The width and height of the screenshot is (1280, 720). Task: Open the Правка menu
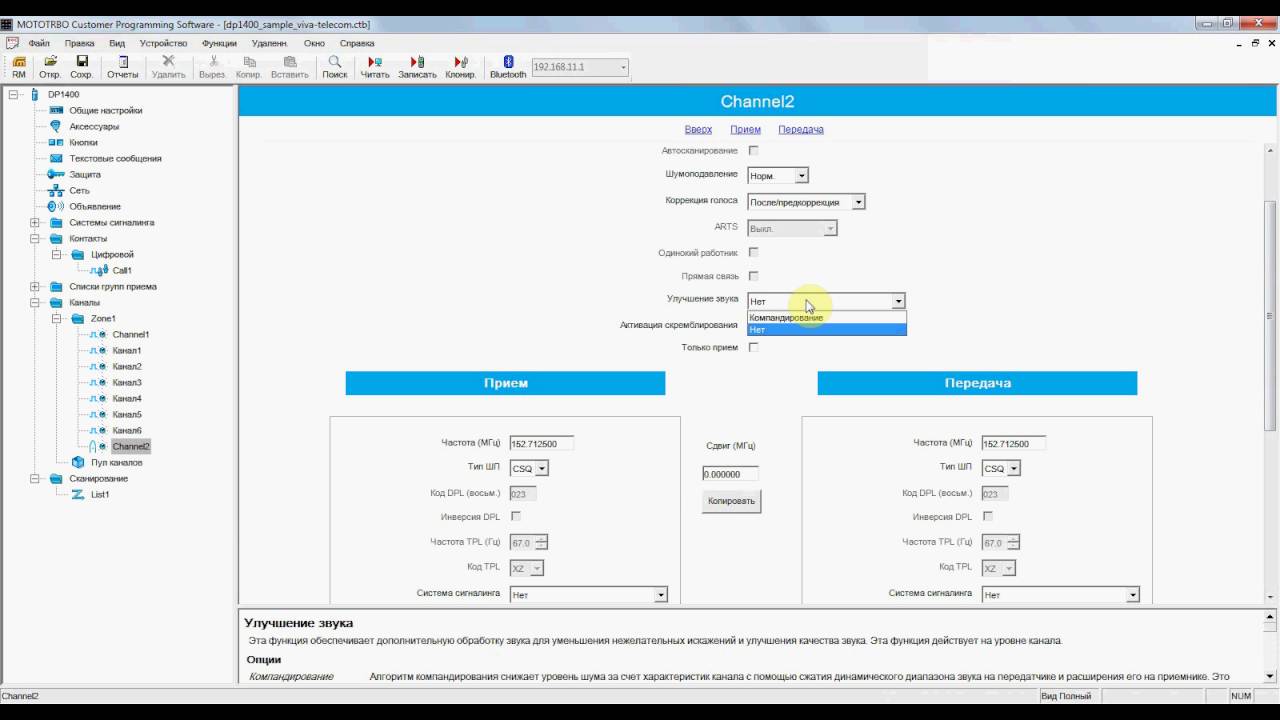[x=80, y=43]
